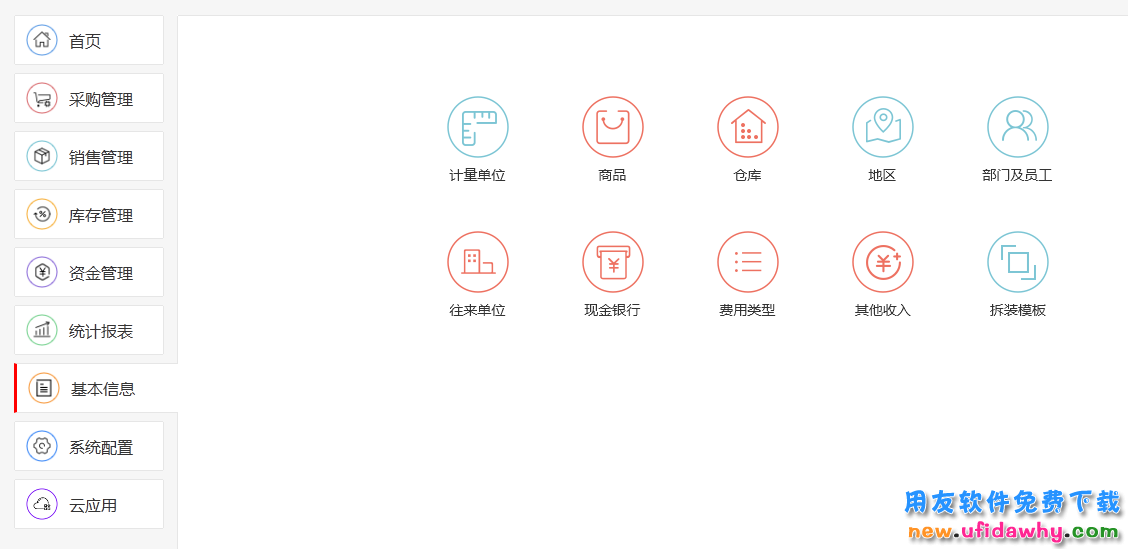This screenshot has height=549, width=1128.
Task: Select the active 基本信息 sidebar tab
Action: click(95, 389)
